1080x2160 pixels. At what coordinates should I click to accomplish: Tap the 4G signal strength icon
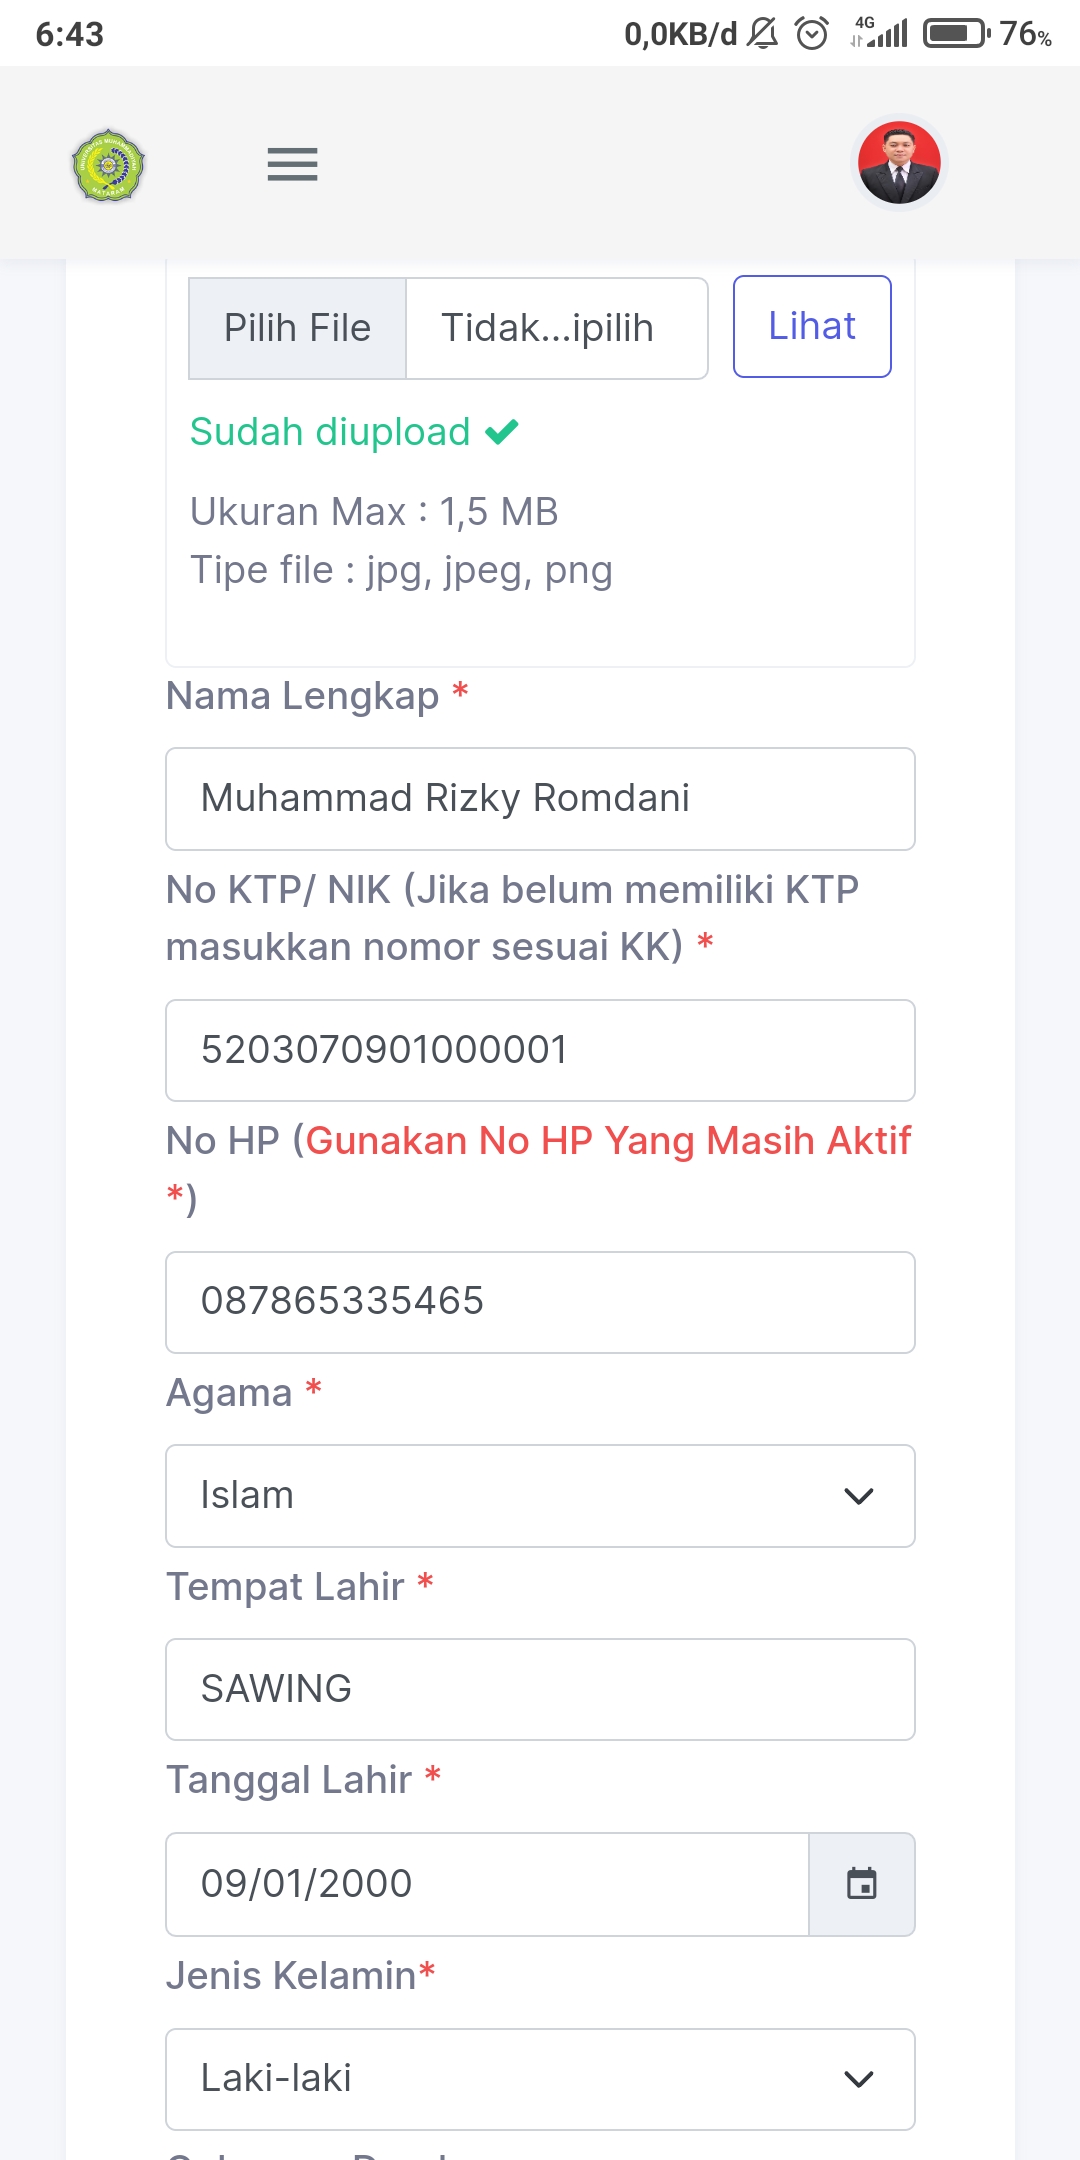point(880,33)
